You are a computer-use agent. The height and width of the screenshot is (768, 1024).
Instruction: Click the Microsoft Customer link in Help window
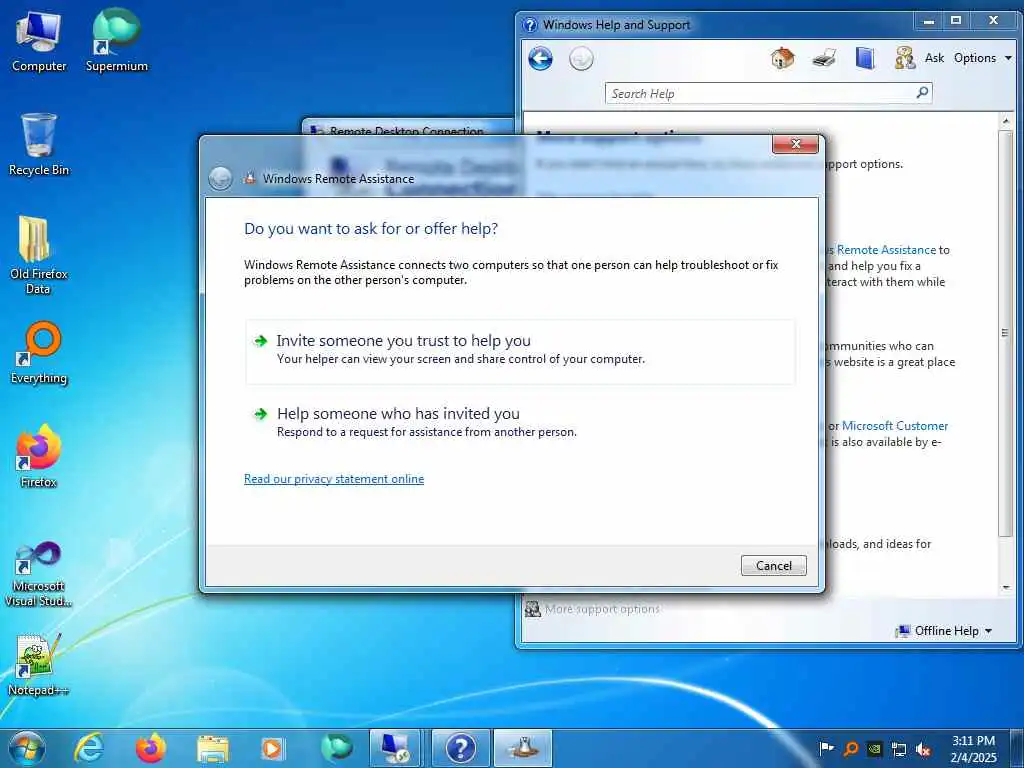895,426
